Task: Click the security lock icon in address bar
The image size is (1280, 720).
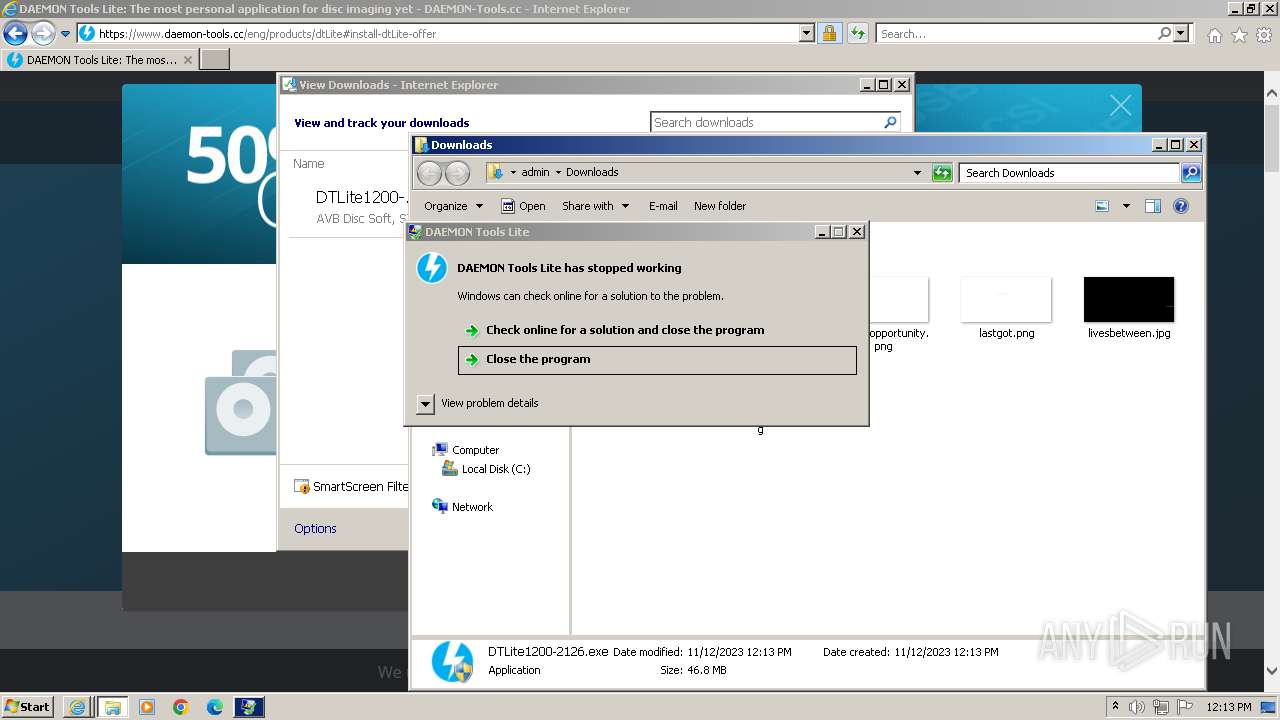Action: coord(829,33)
